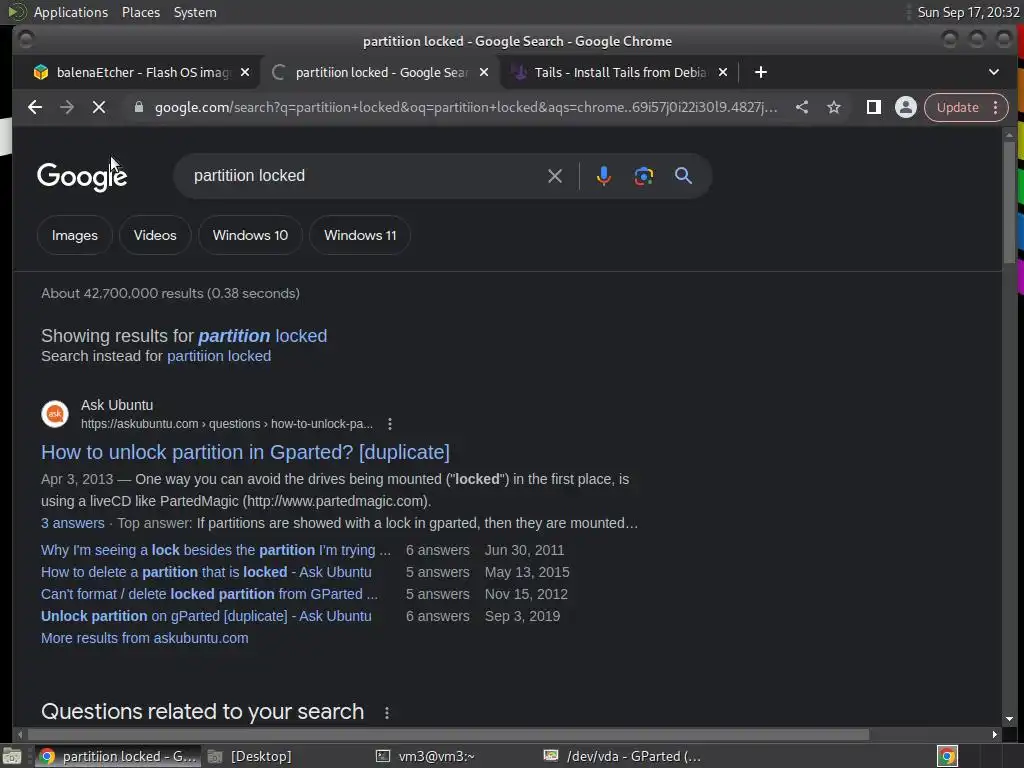This screenshot has width=1024, height=768.
Task: Open 'Unlock partition on gParted [duplicate]' link
Action: (x=206, y=616)
